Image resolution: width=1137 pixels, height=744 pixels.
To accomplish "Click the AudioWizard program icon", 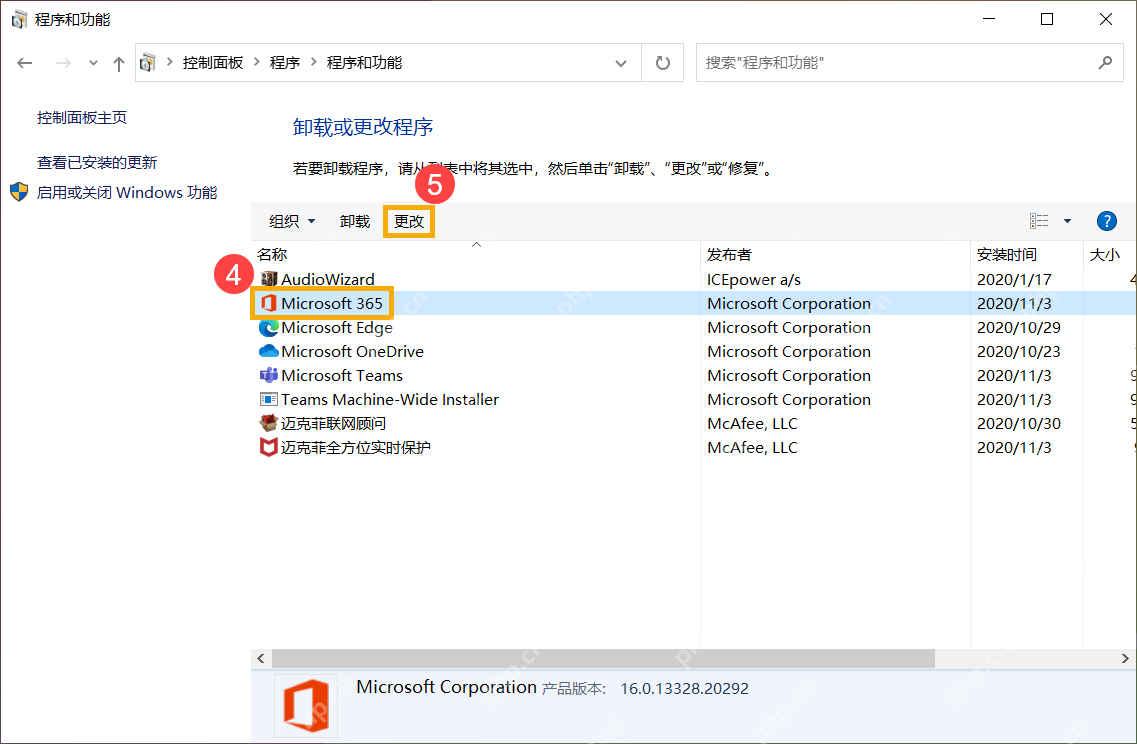I will (x=269, y=279).
